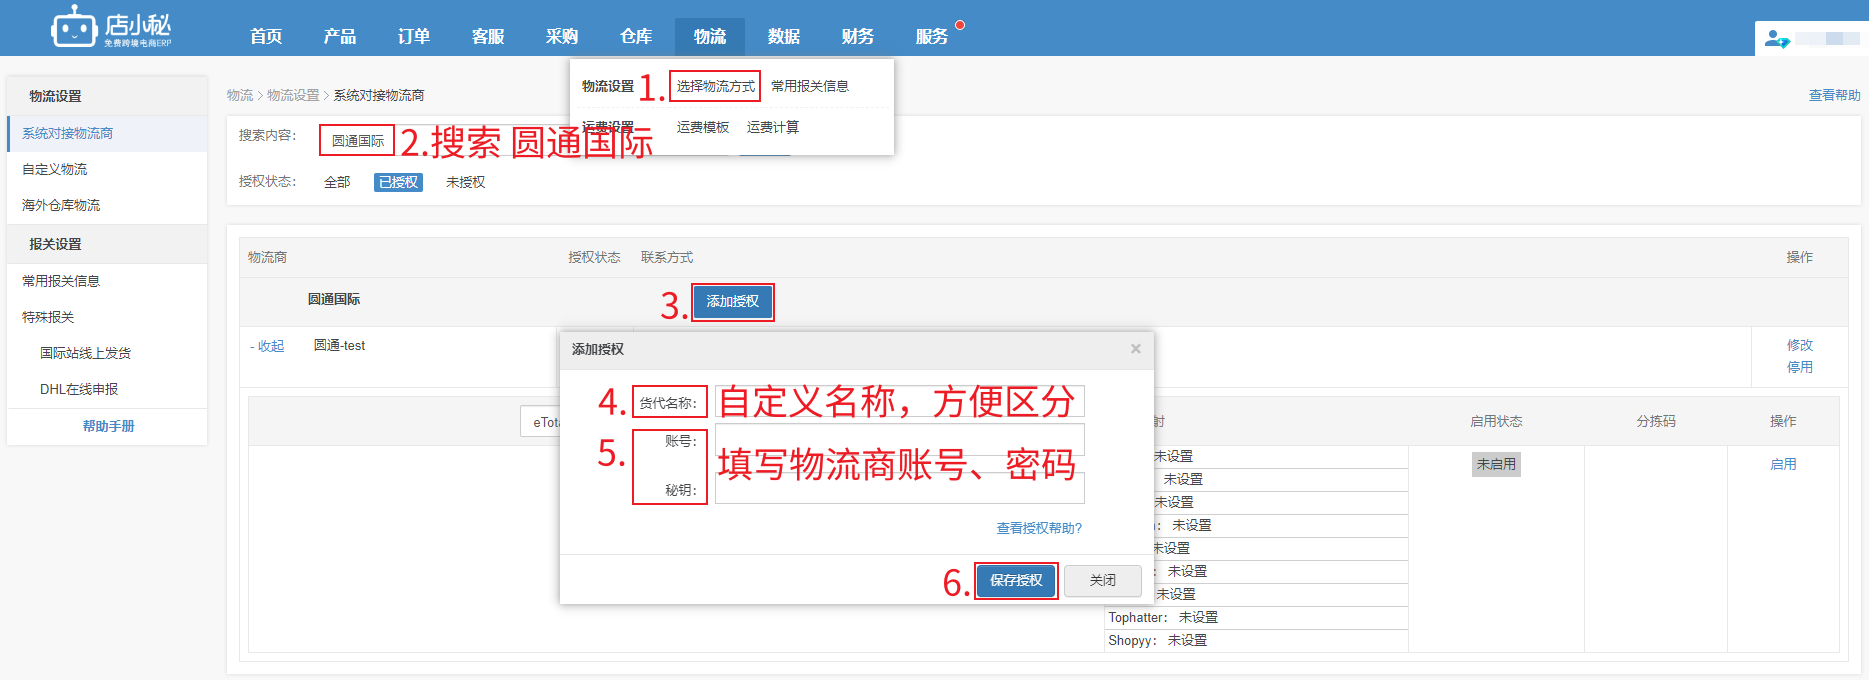The width and height of the screenshot is (1869, 680).
Task: Open the 数据 nav tab
Action: click(784, 36)
